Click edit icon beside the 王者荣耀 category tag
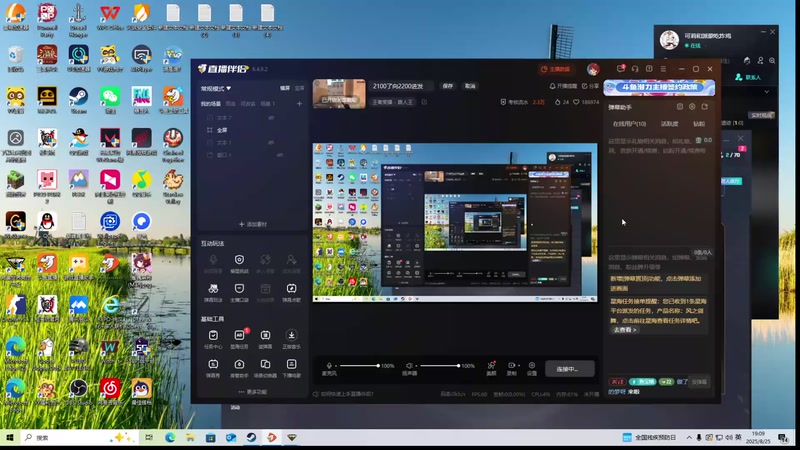The image size is (800, 450). coord(424,102)
